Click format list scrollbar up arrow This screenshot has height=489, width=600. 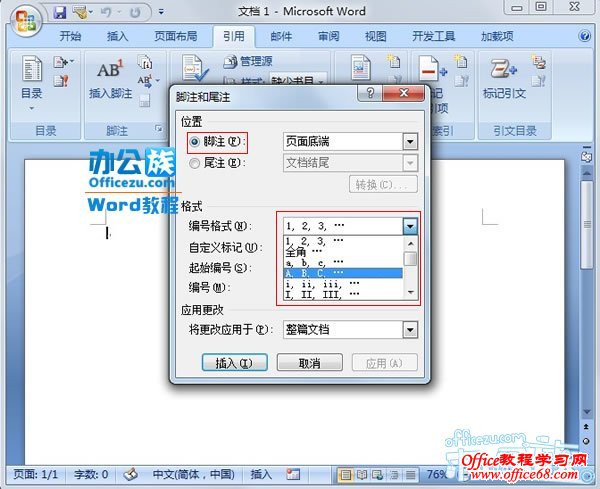411,243
